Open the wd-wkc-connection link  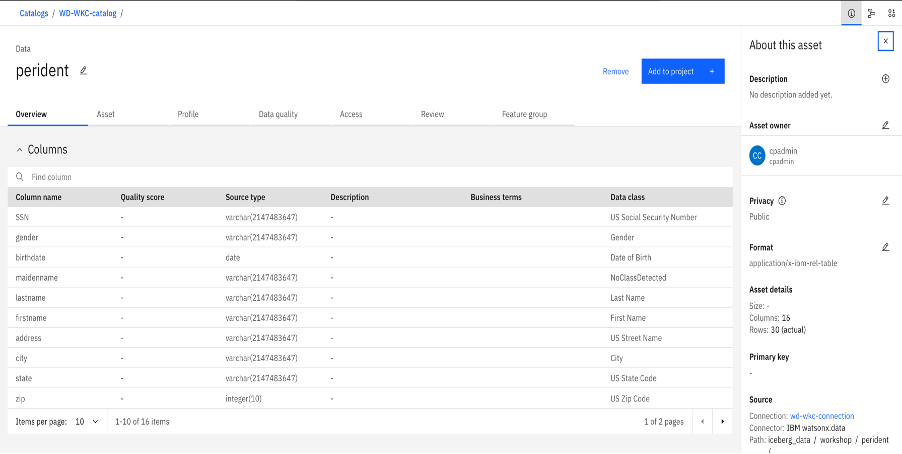822,416
